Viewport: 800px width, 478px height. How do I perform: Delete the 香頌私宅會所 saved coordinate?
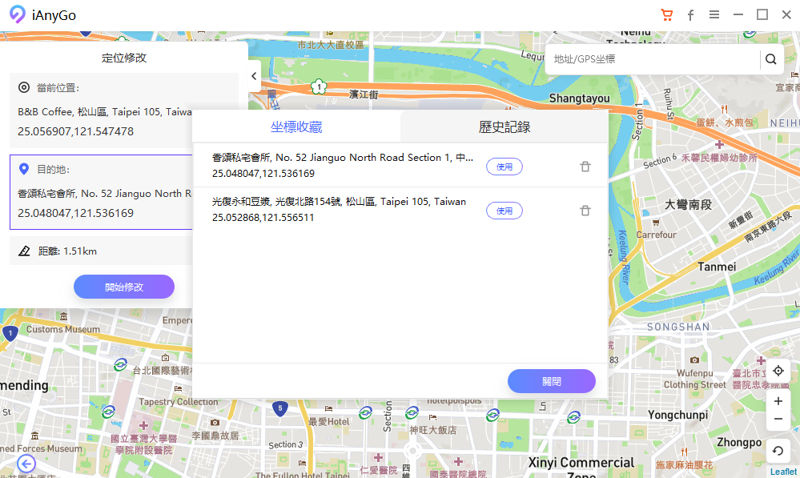(x=585, y=167)
